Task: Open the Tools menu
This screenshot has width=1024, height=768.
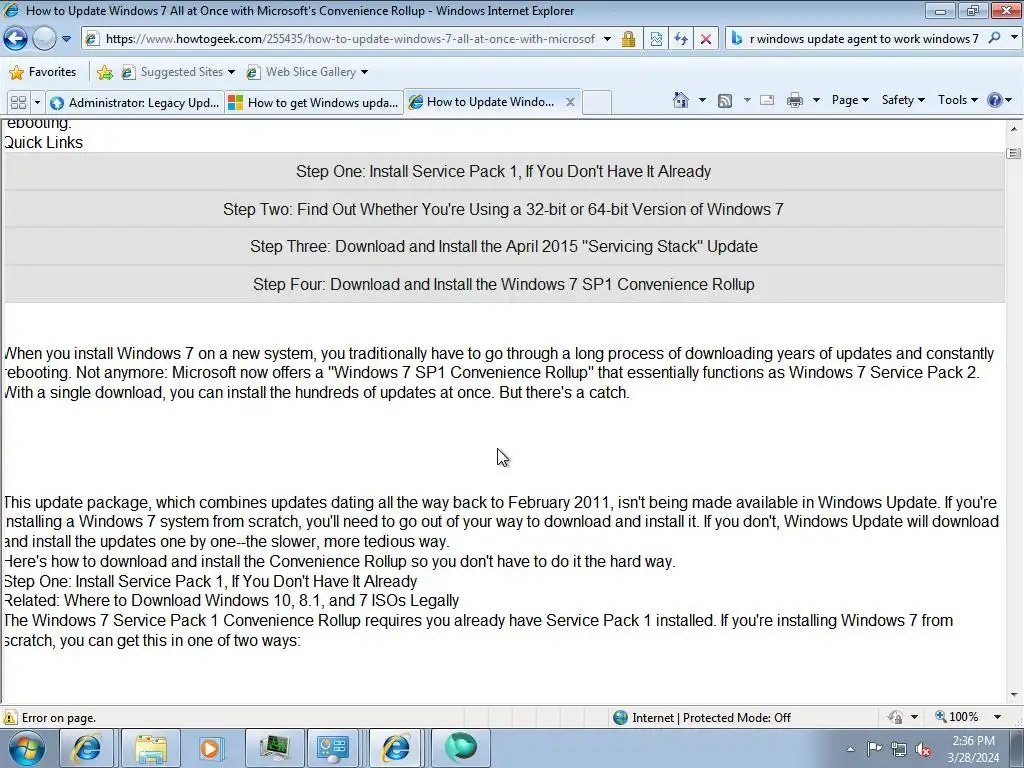Action: click(957, 100)
